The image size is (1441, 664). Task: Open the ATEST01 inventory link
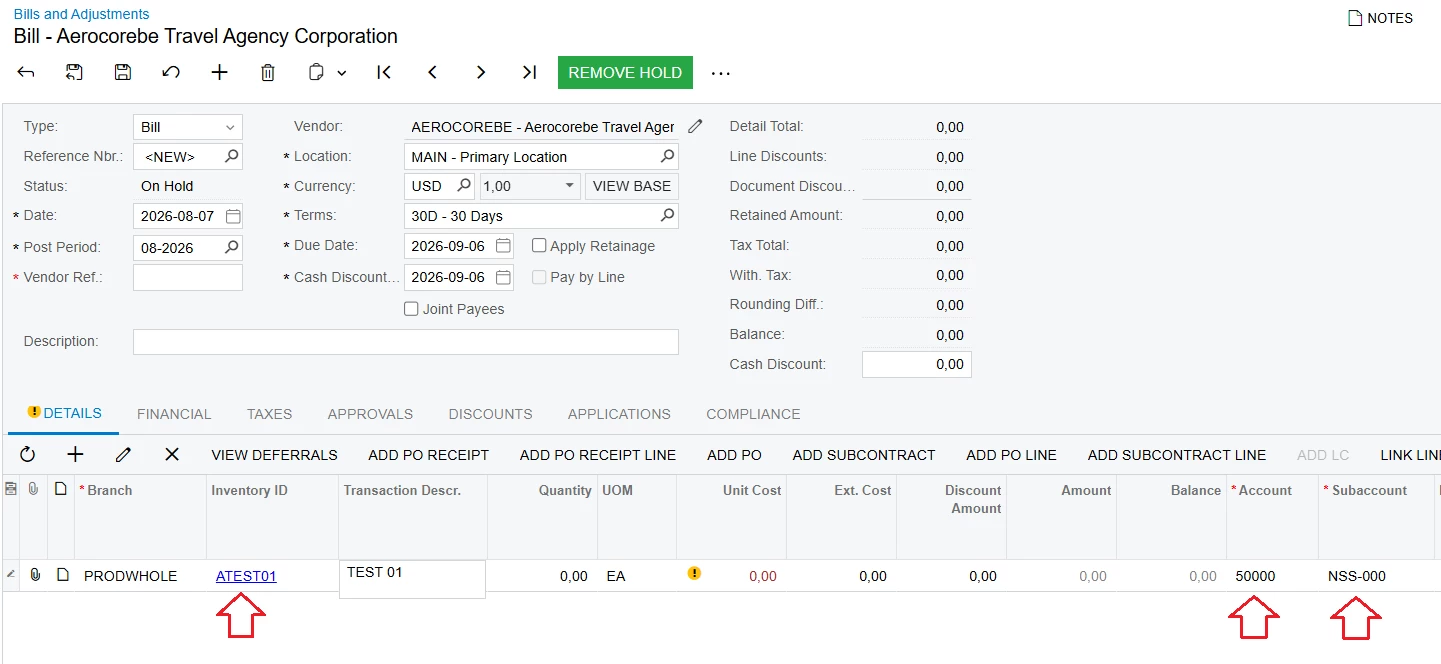(x=246, y=576)
